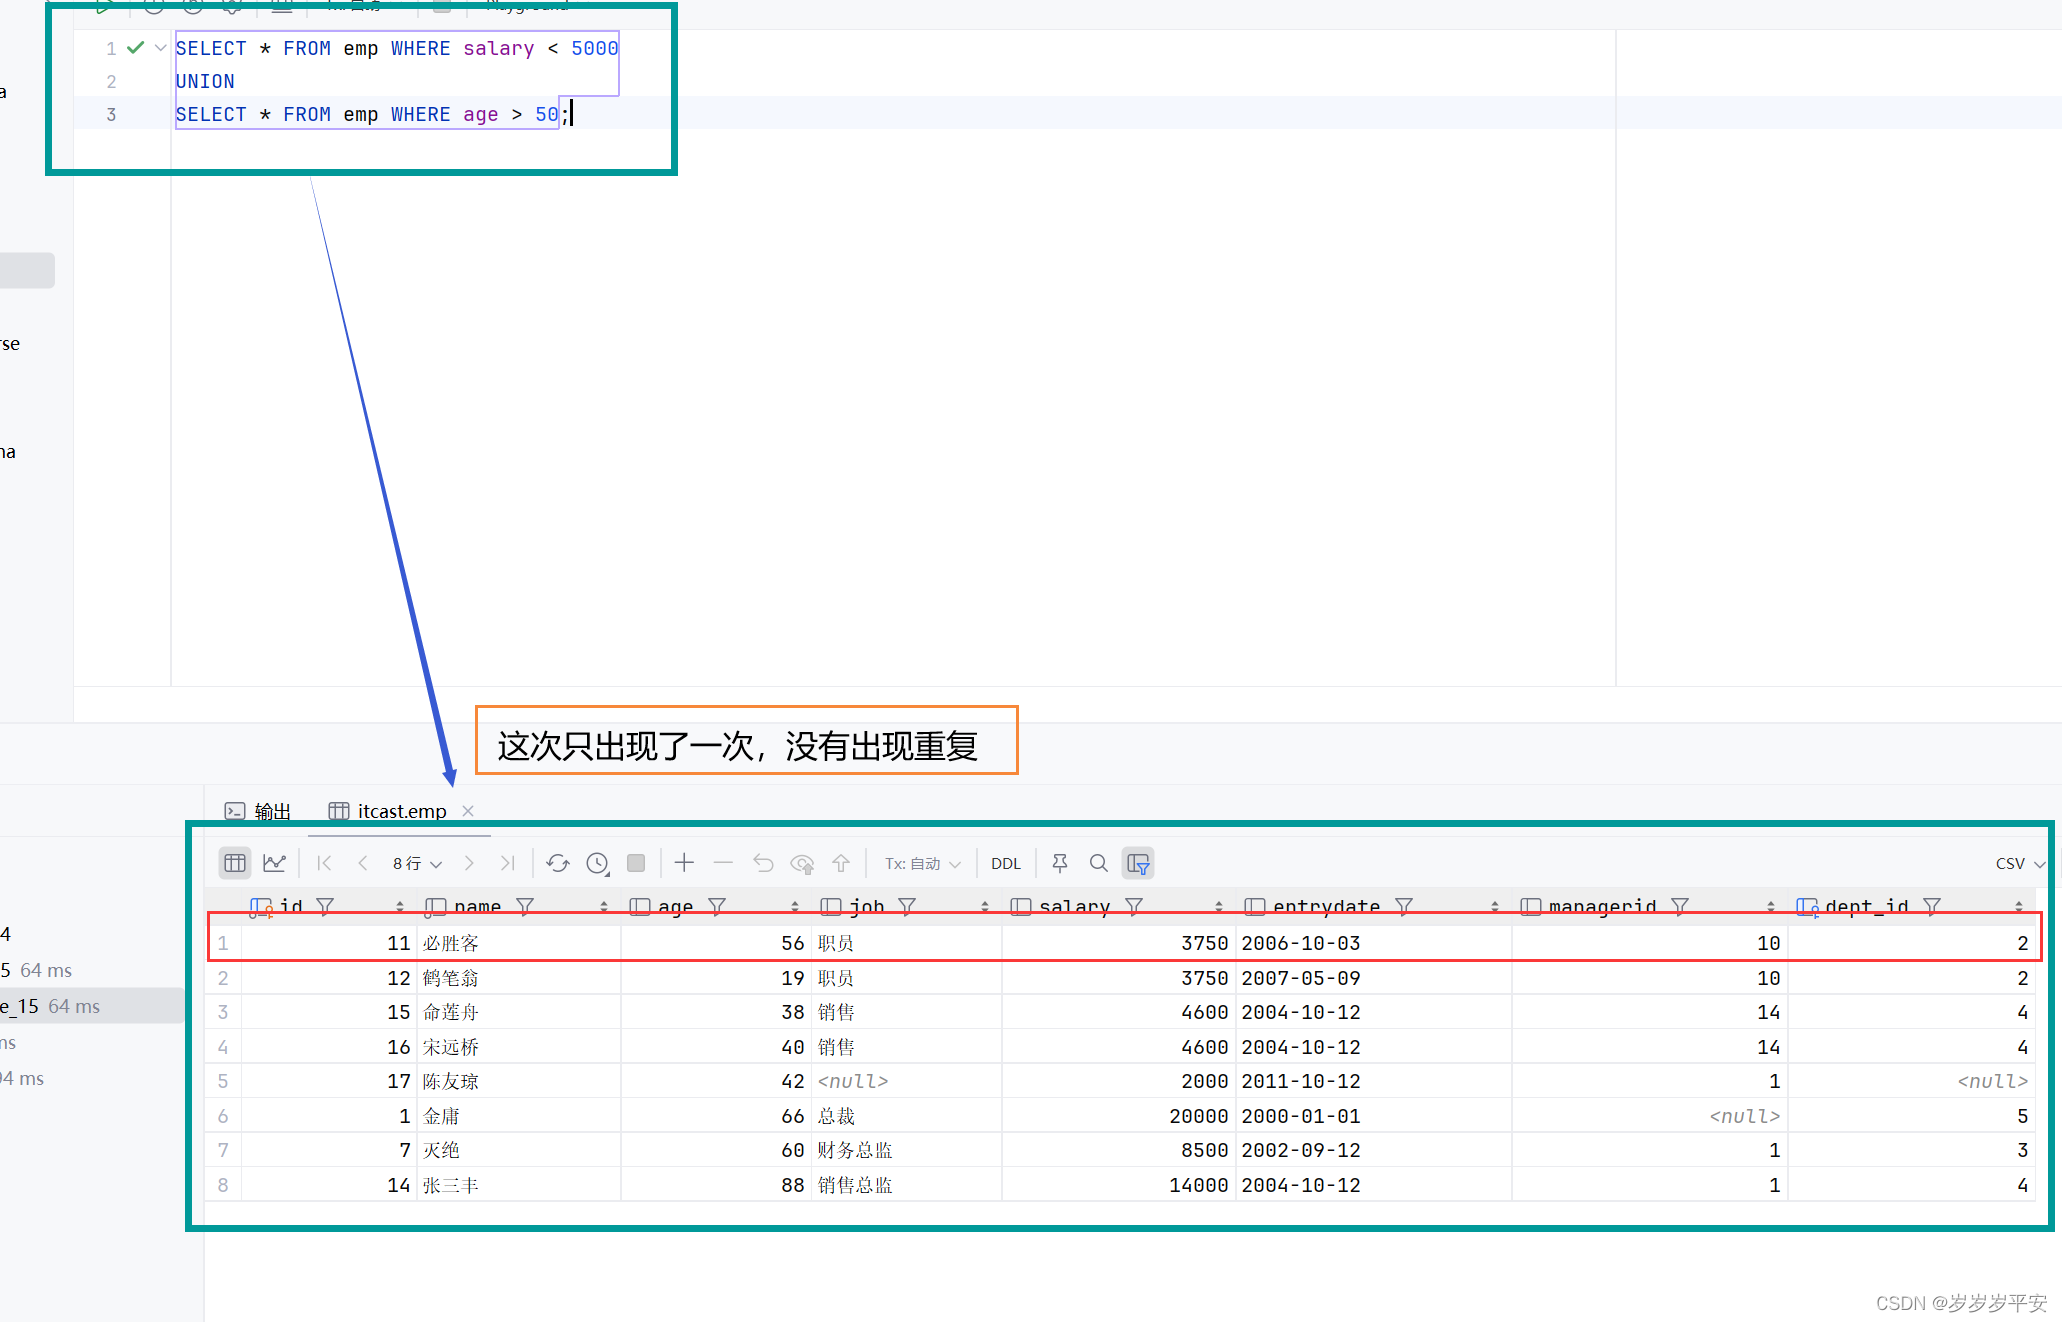Open the e_15 64 ms query history entry
This screenshot has height=1322, width=2062.
90,1006
